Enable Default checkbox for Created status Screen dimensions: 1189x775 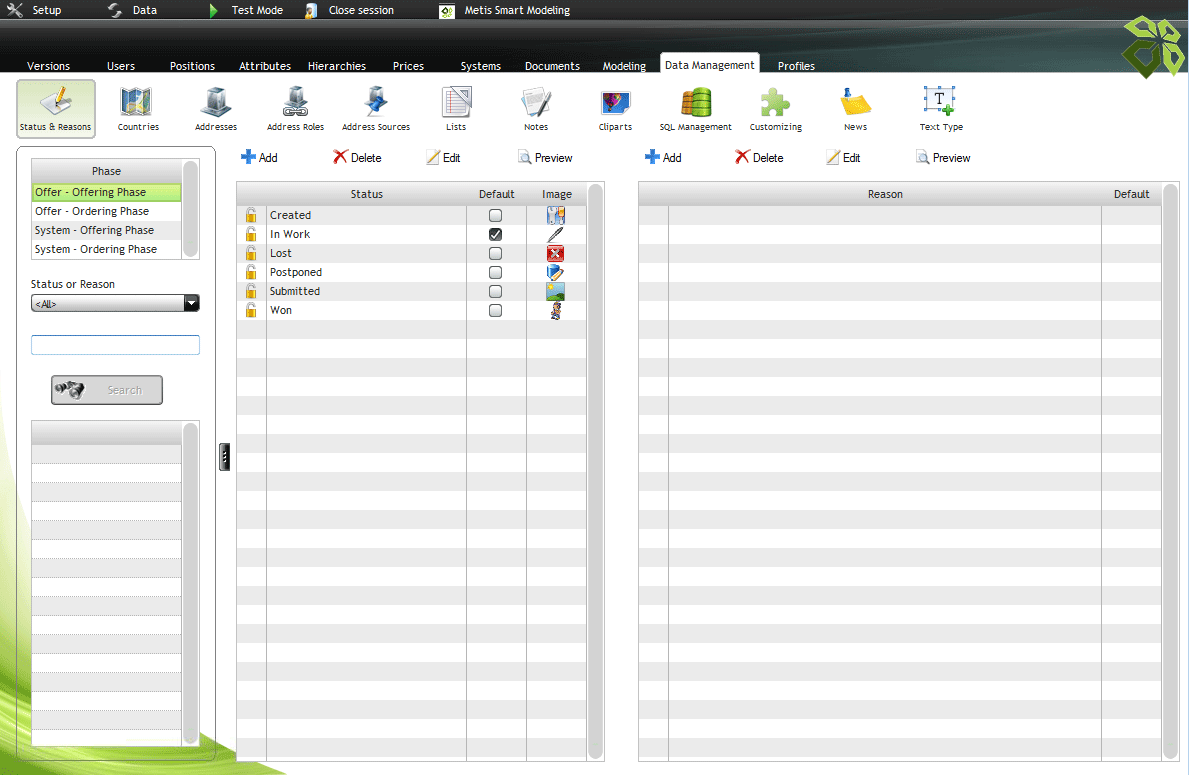coord(495,215)
